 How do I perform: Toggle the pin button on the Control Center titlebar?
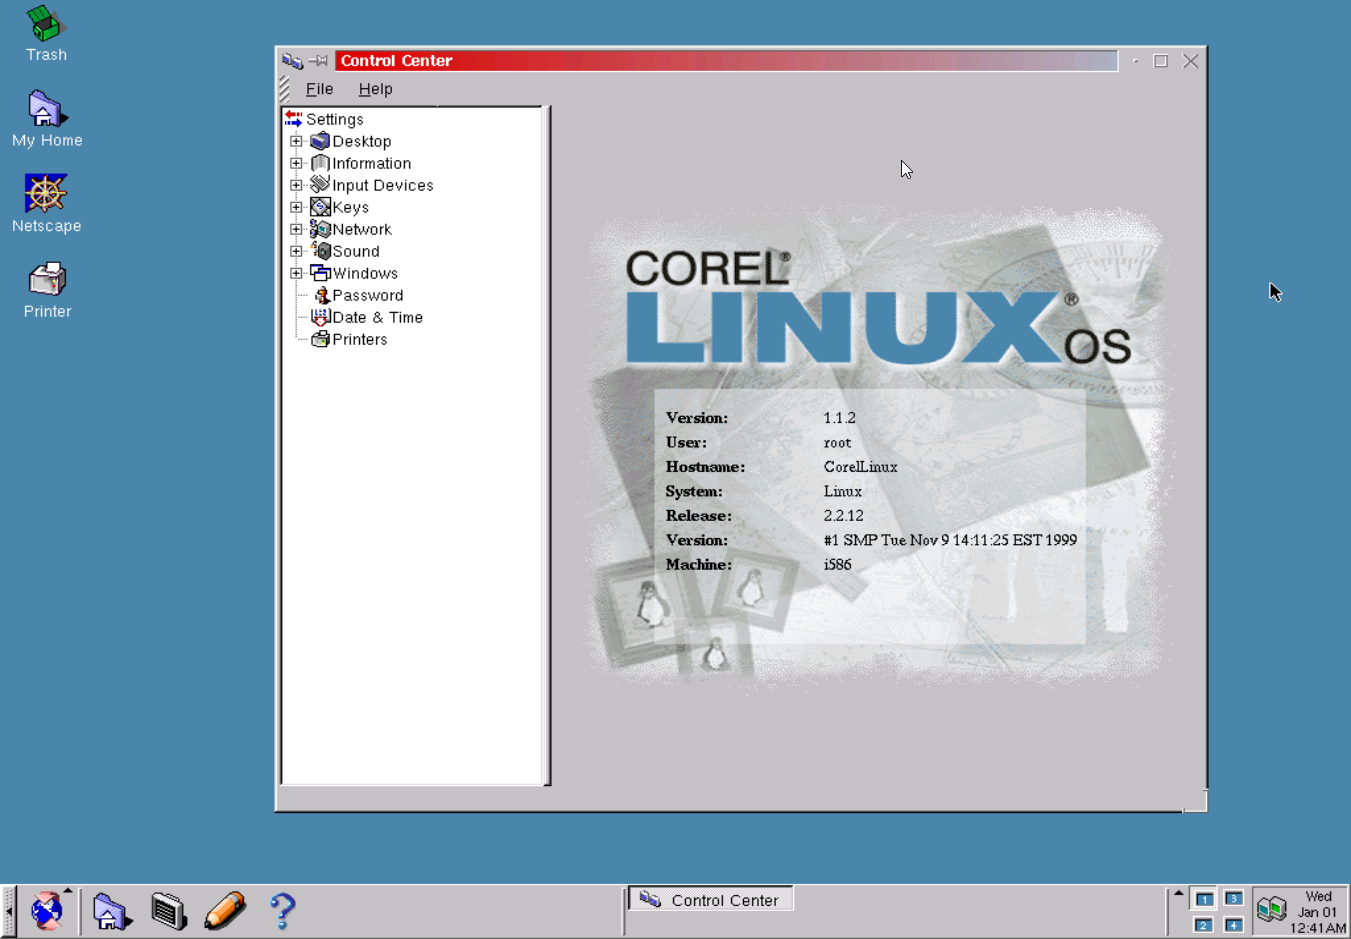(x=319, y=60)
